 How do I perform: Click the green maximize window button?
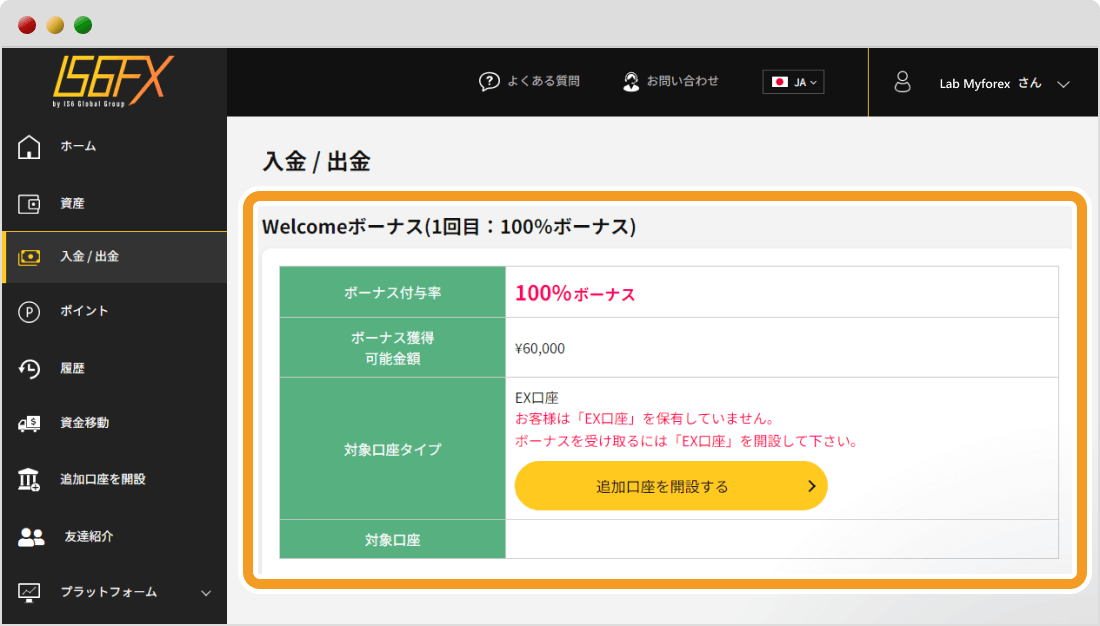83,25
